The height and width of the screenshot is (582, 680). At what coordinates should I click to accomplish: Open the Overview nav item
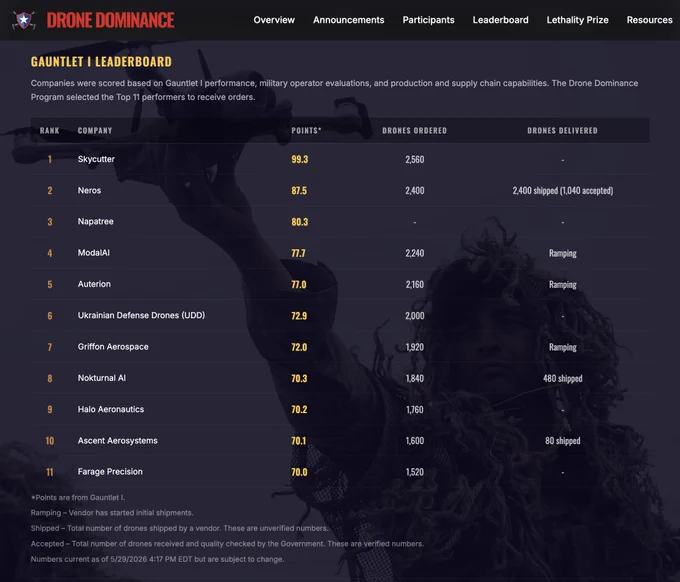point(274,20)
